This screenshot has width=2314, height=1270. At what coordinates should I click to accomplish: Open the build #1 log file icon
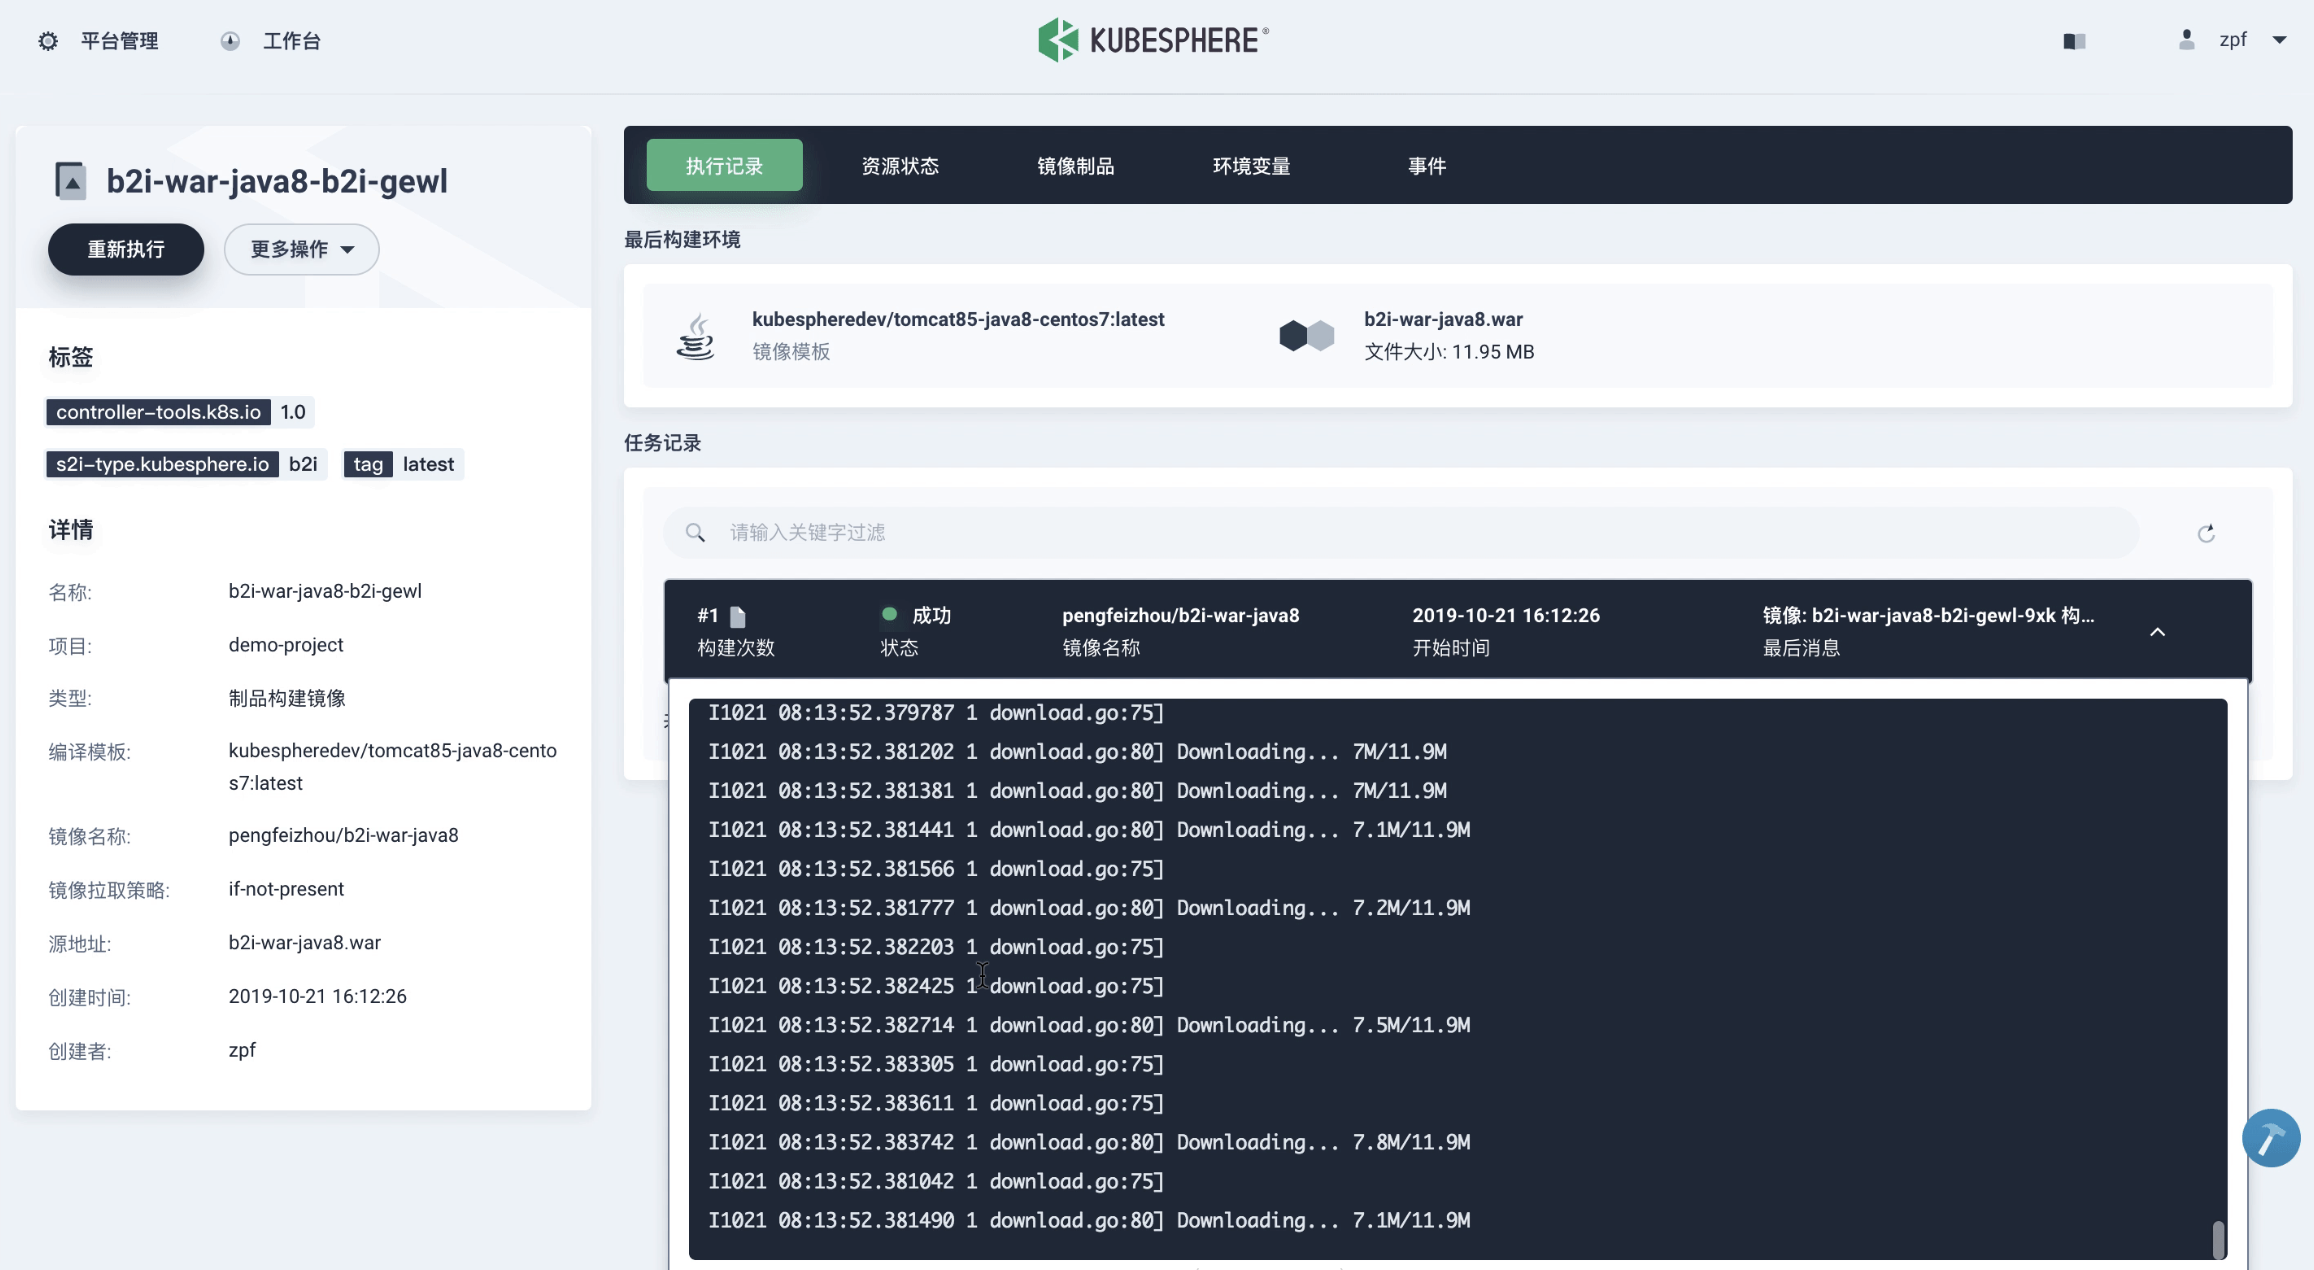pos(738,616)
